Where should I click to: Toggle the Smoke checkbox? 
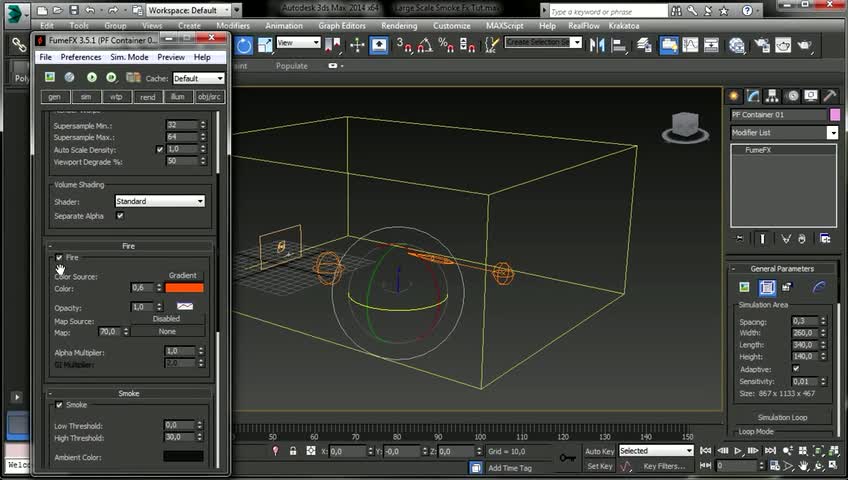click(59, 405)
